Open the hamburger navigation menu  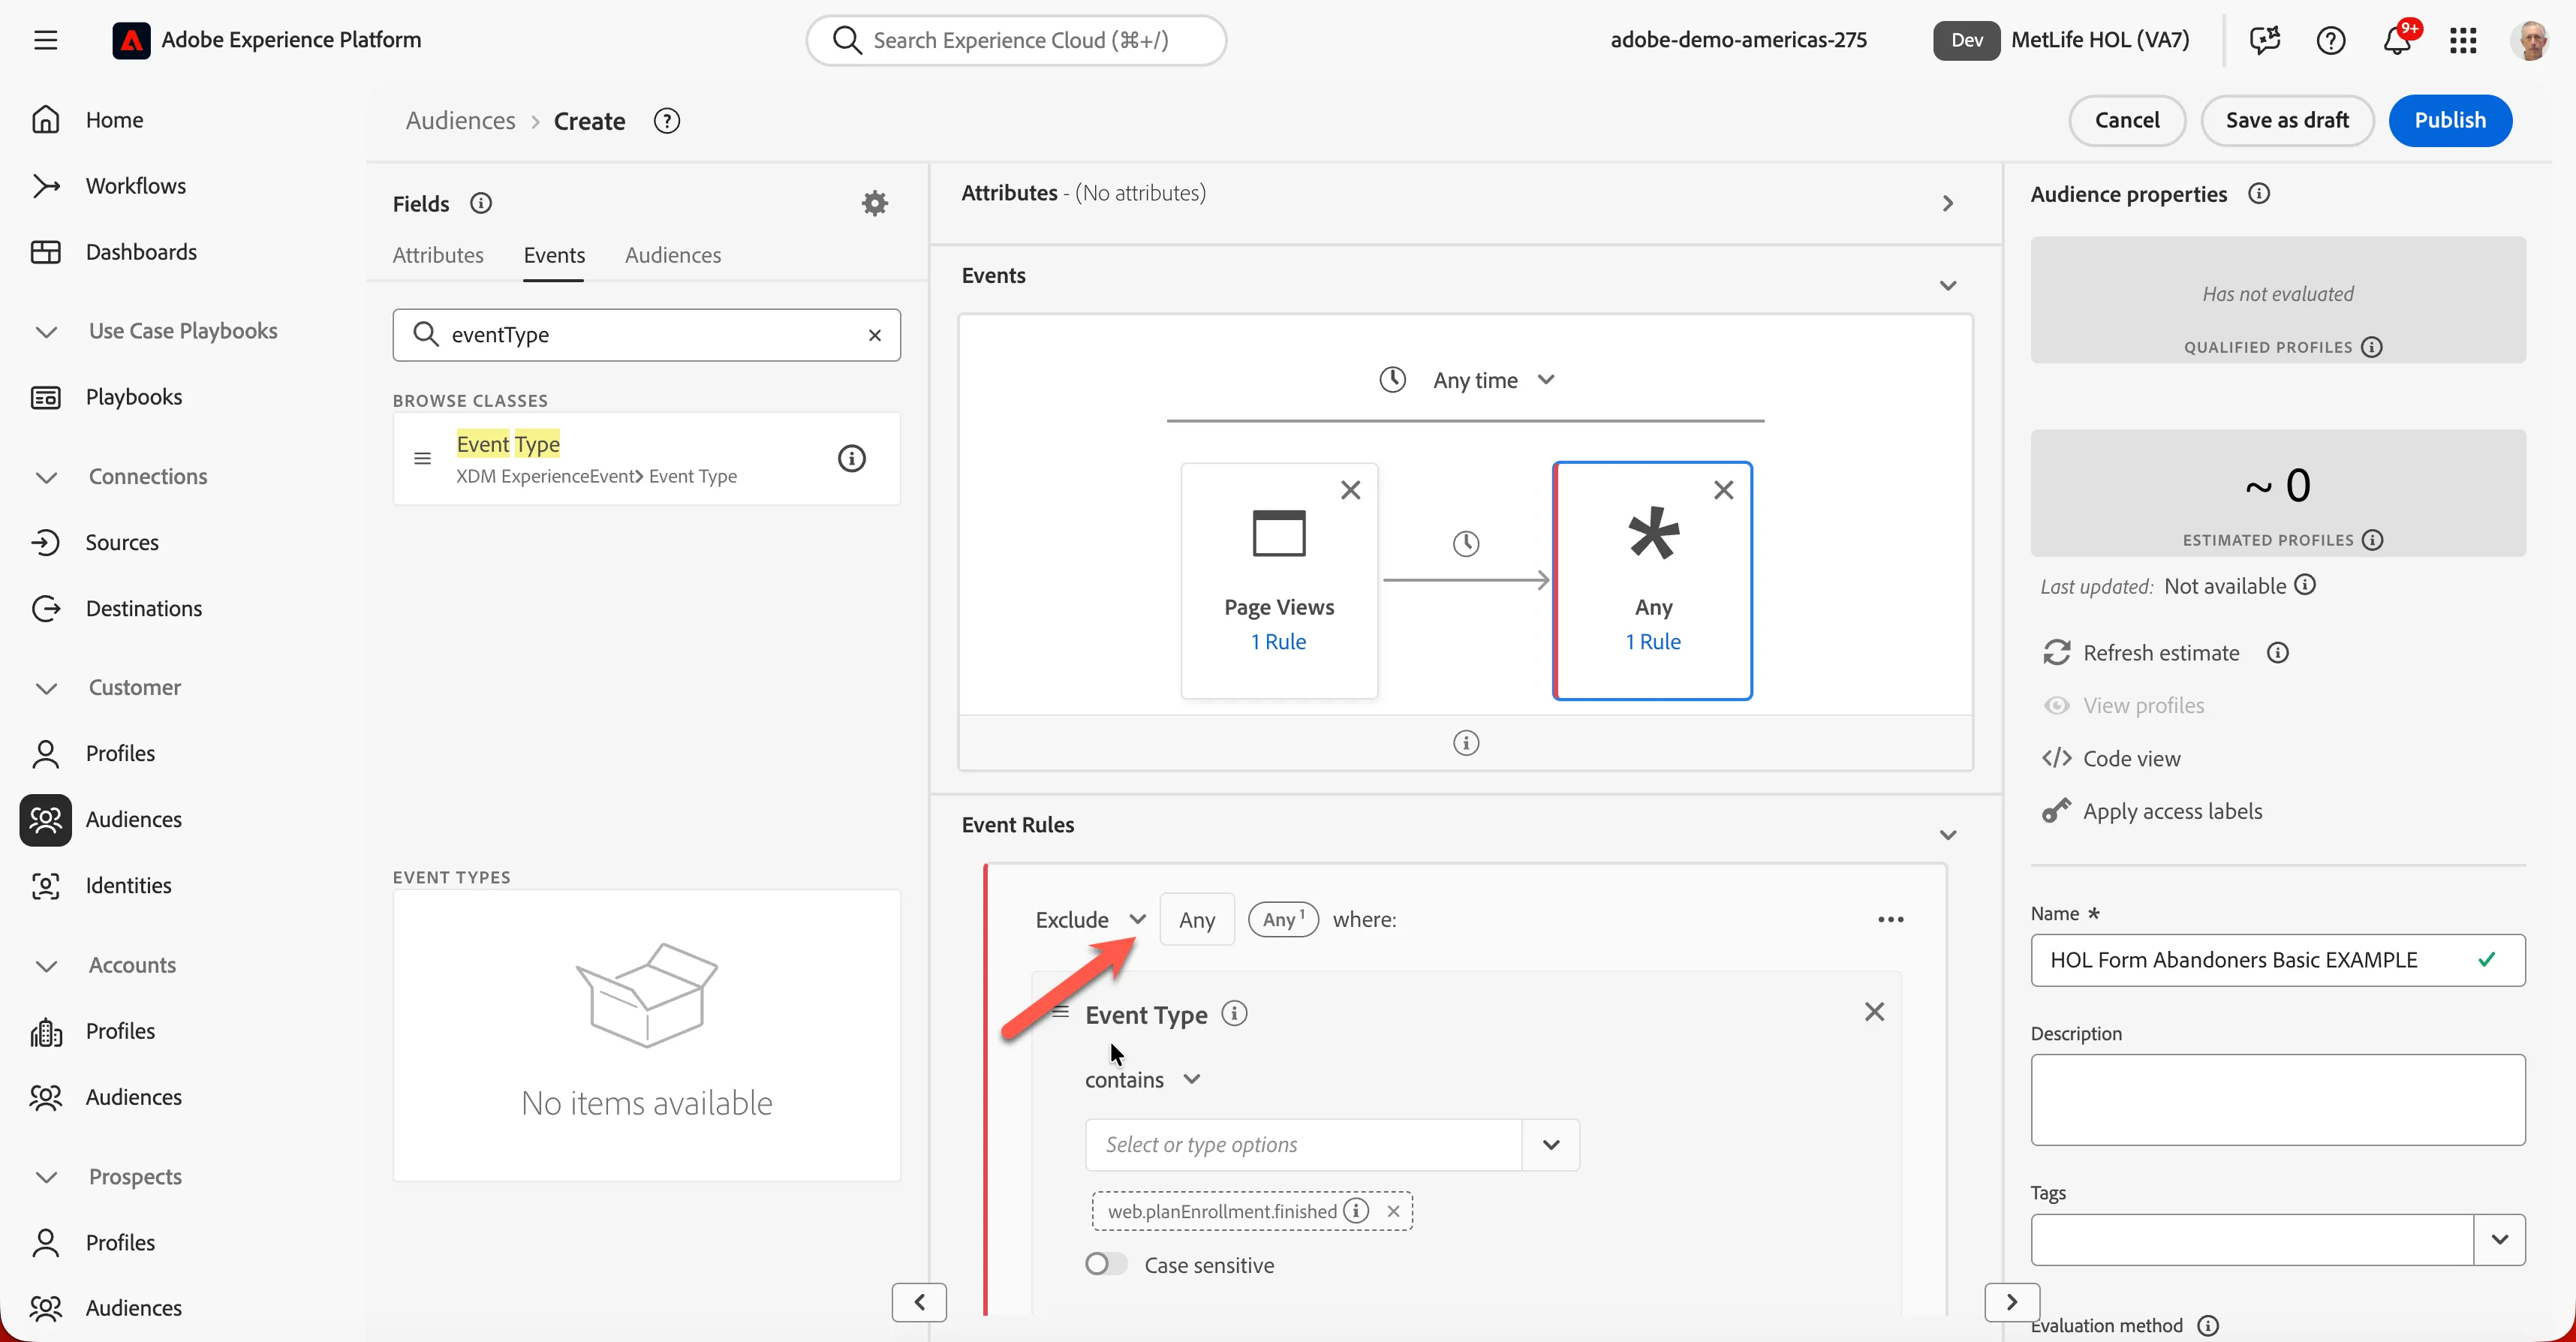(45, 40)
